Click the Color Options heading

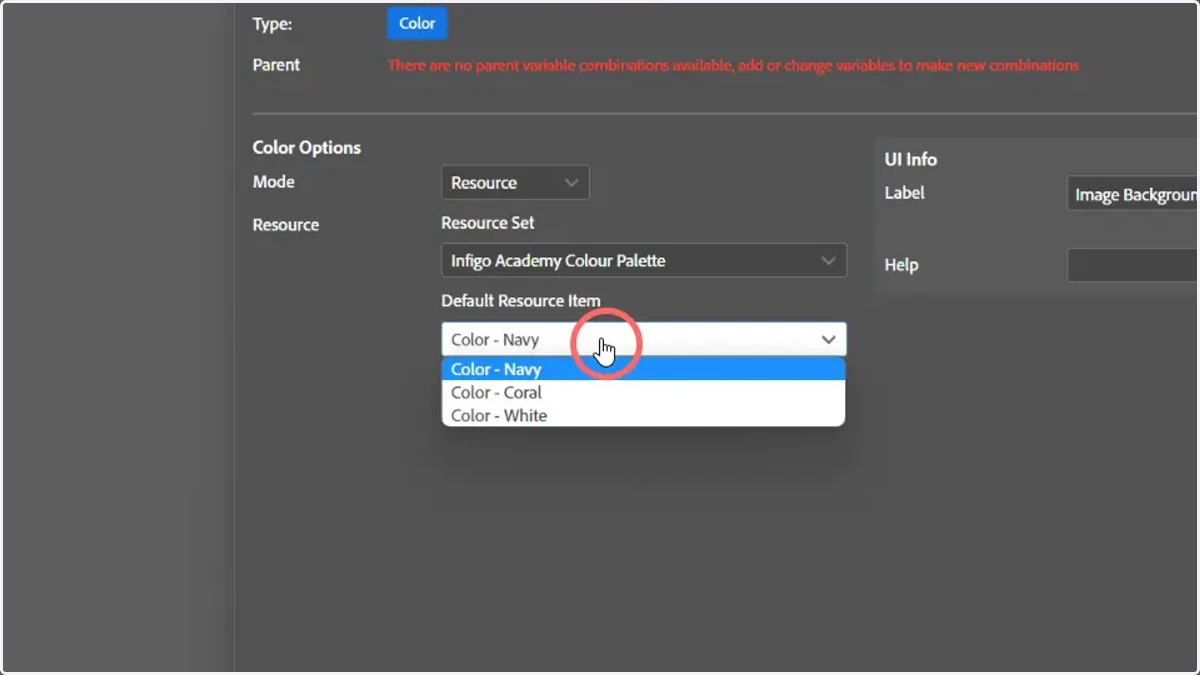click(307, 148)
